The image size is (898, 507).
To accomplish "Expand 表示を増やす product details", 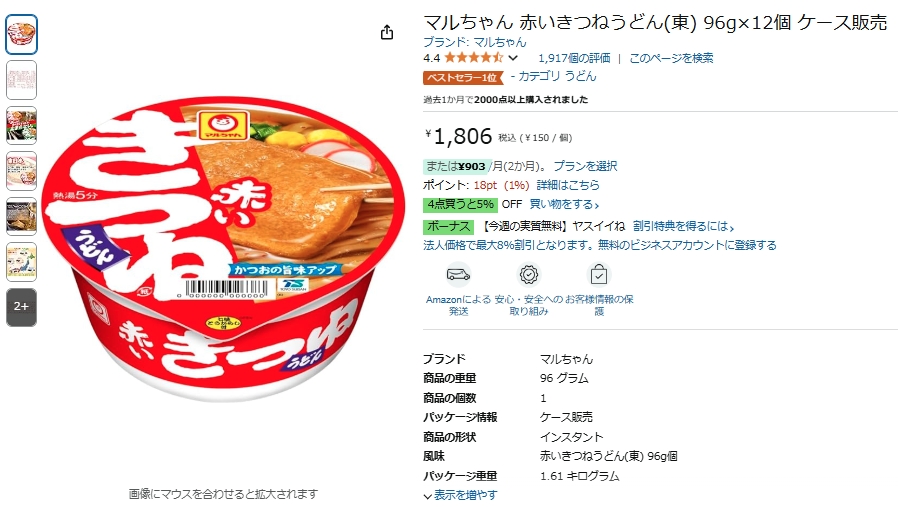I will [460, 495].
